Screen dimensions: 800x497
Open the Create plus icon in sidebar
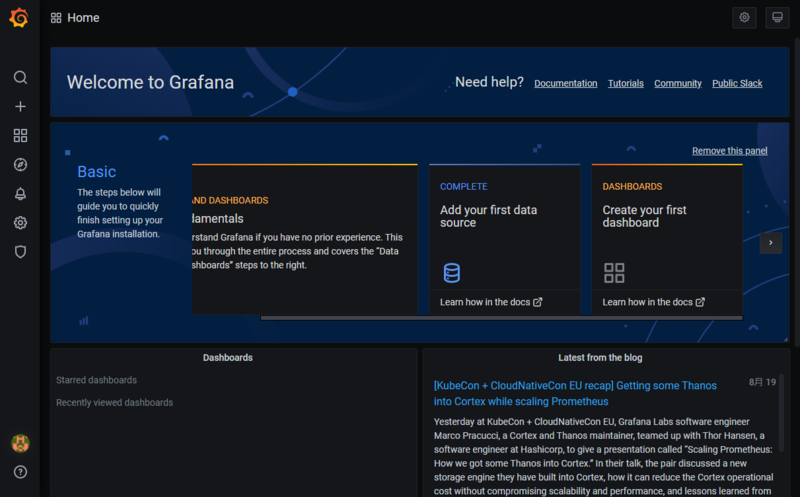(x=20, y=106)
